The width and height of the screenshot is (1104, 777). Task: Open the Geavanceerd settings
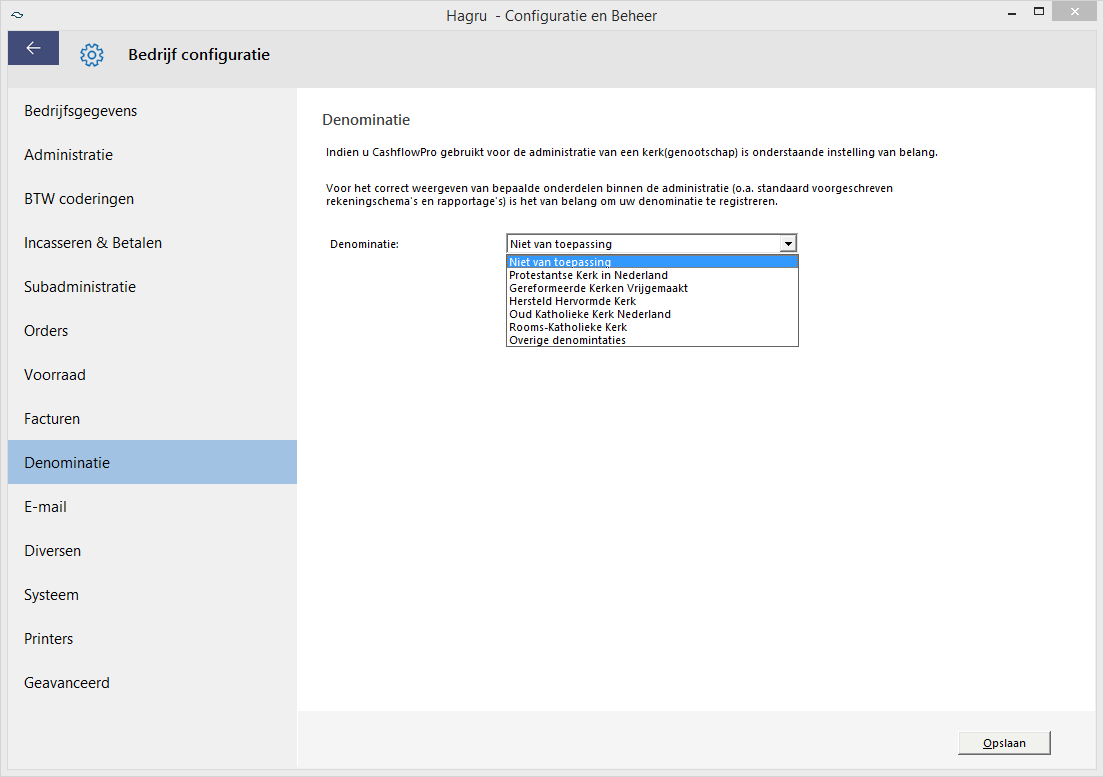click(x=152, y=683)
